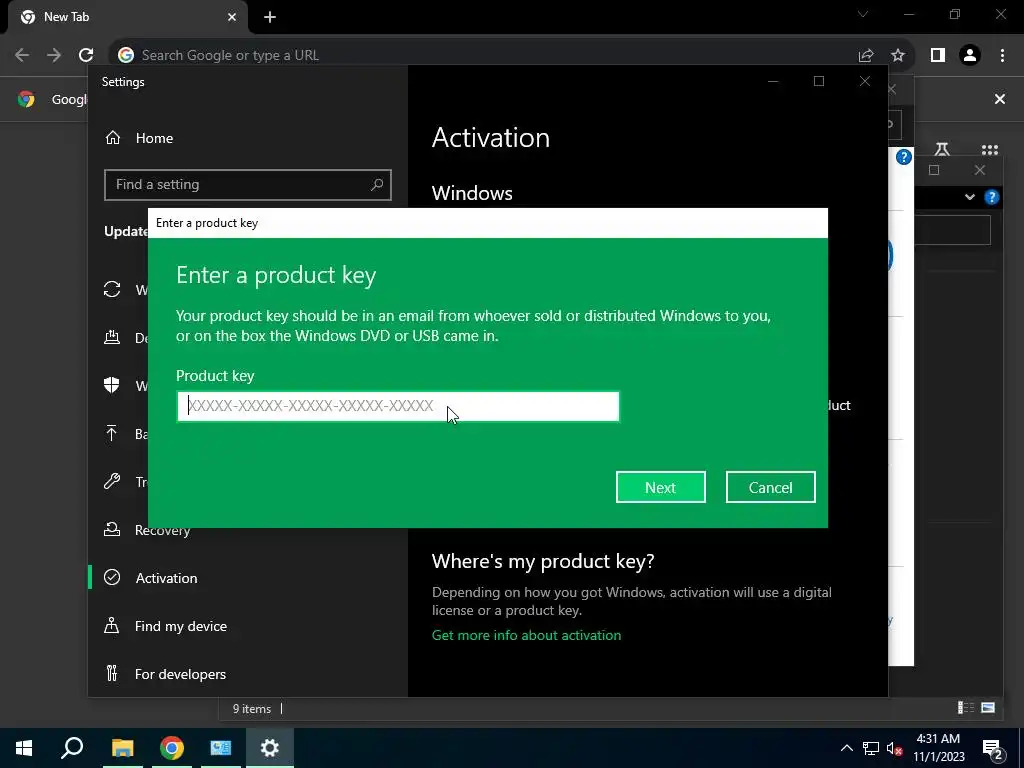Open the Windows Start menu

click(24, 747)
